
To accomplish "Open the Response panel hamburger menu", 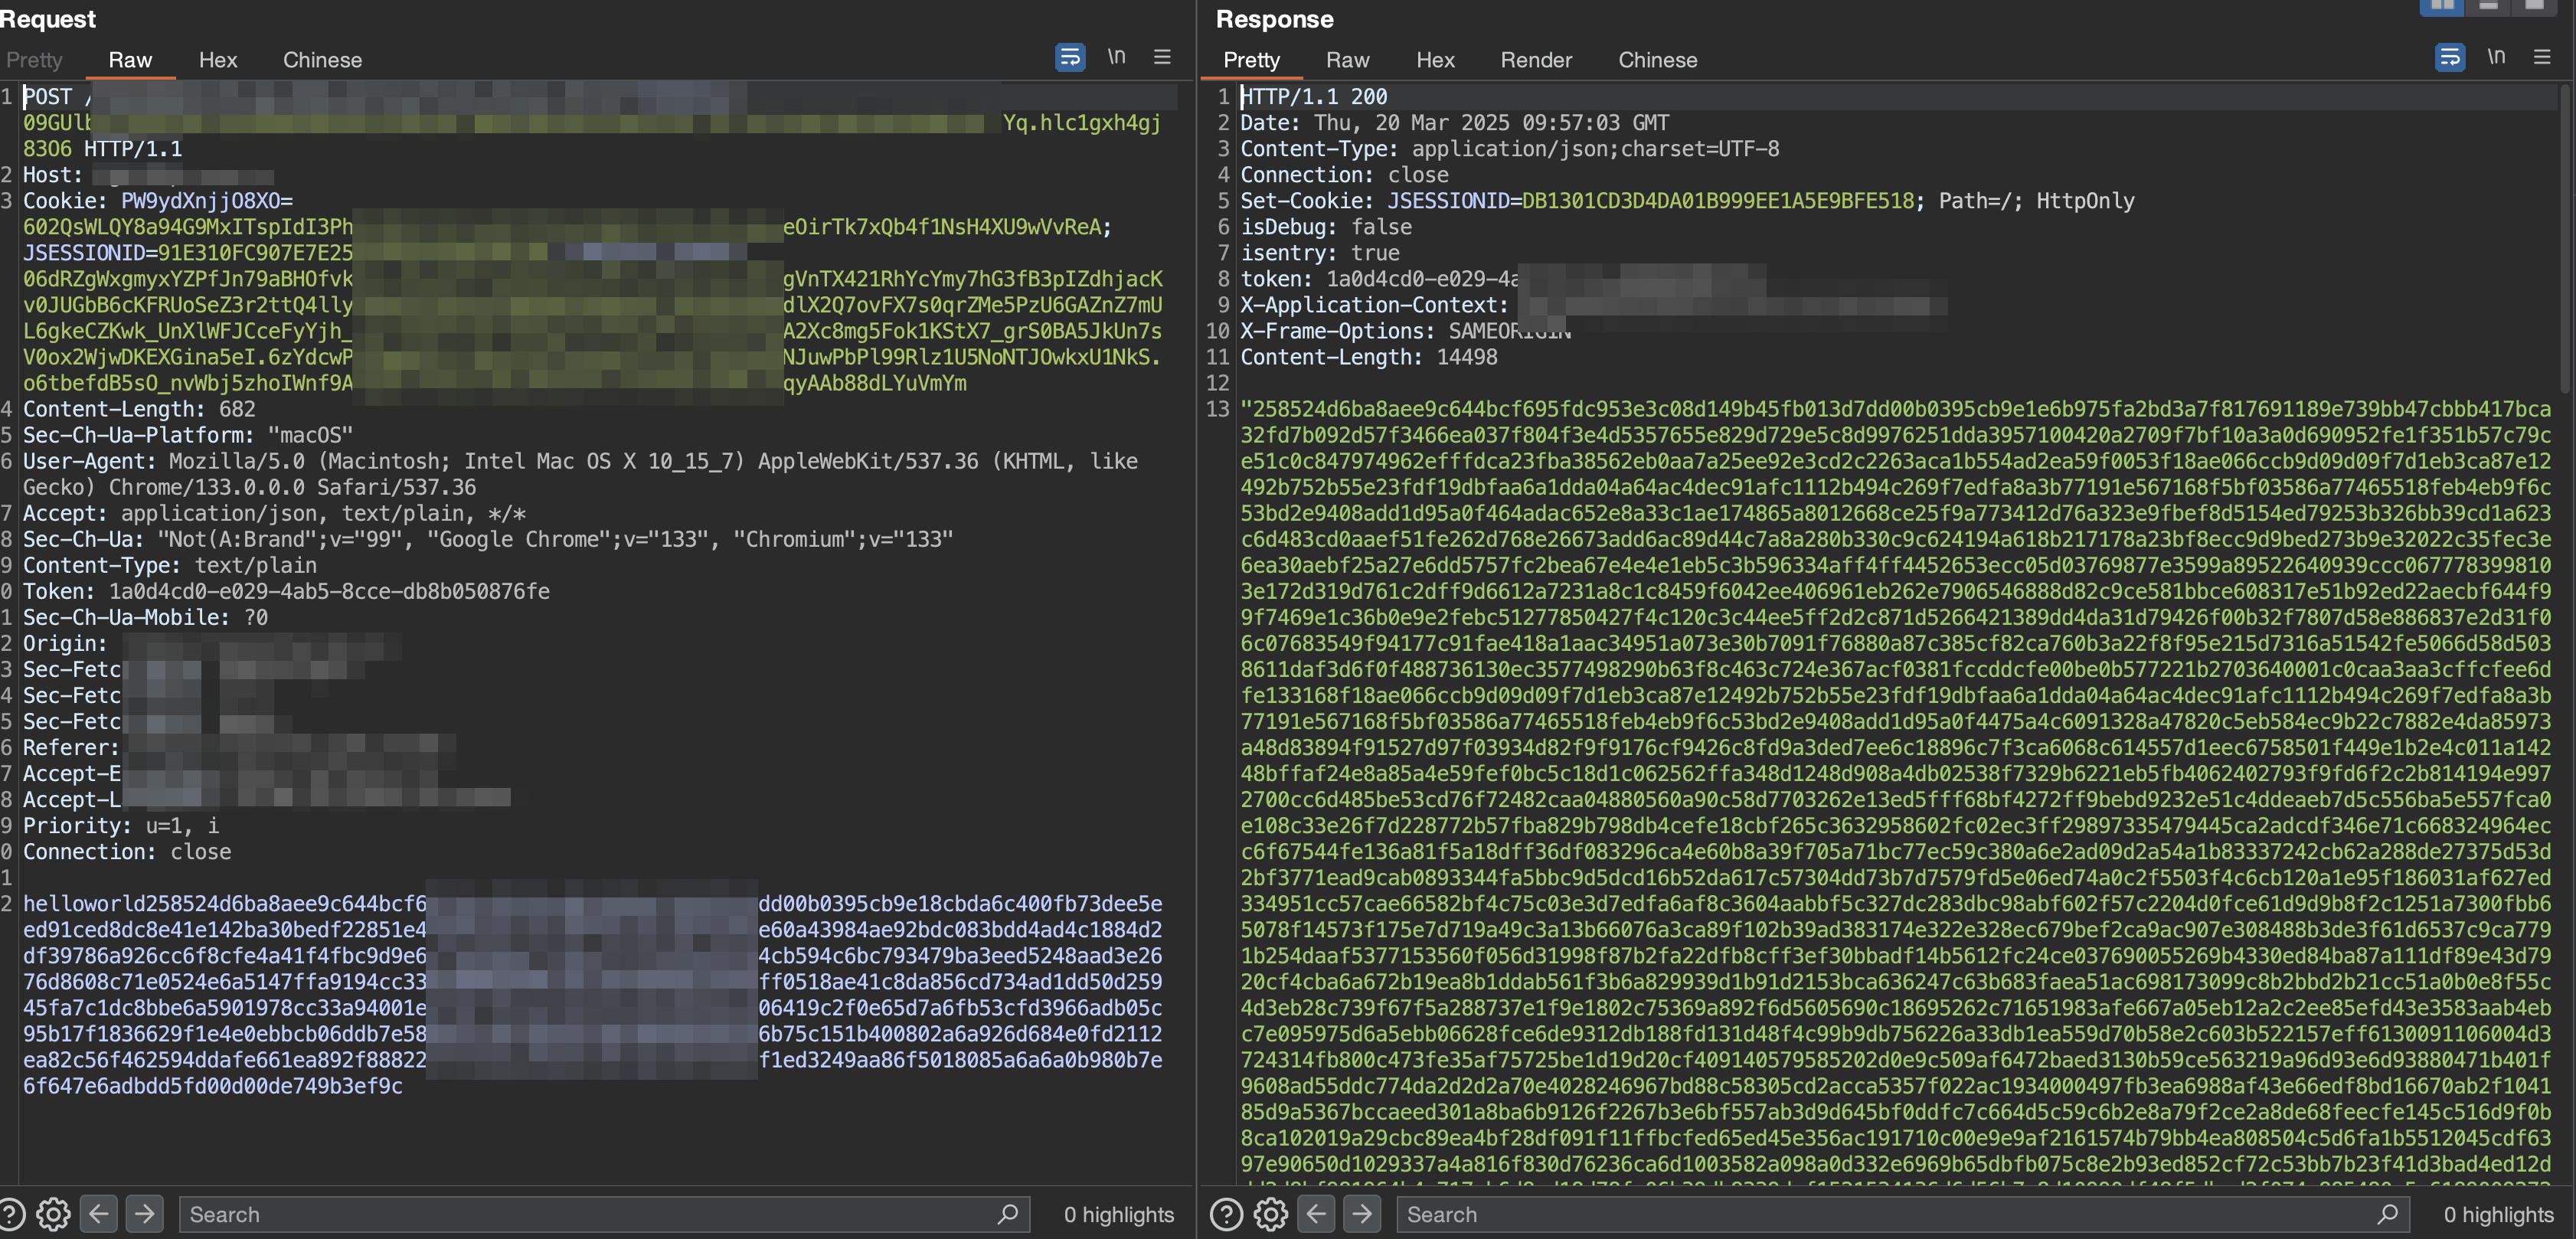I will (x=2542, y=57).
